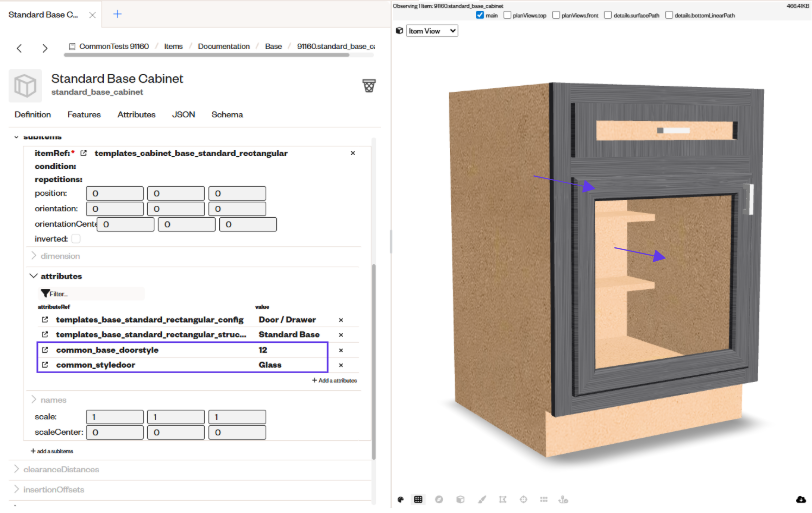Collapse the subitems section
This screenshot has height=513, width=812.
(x=37, y=137)
